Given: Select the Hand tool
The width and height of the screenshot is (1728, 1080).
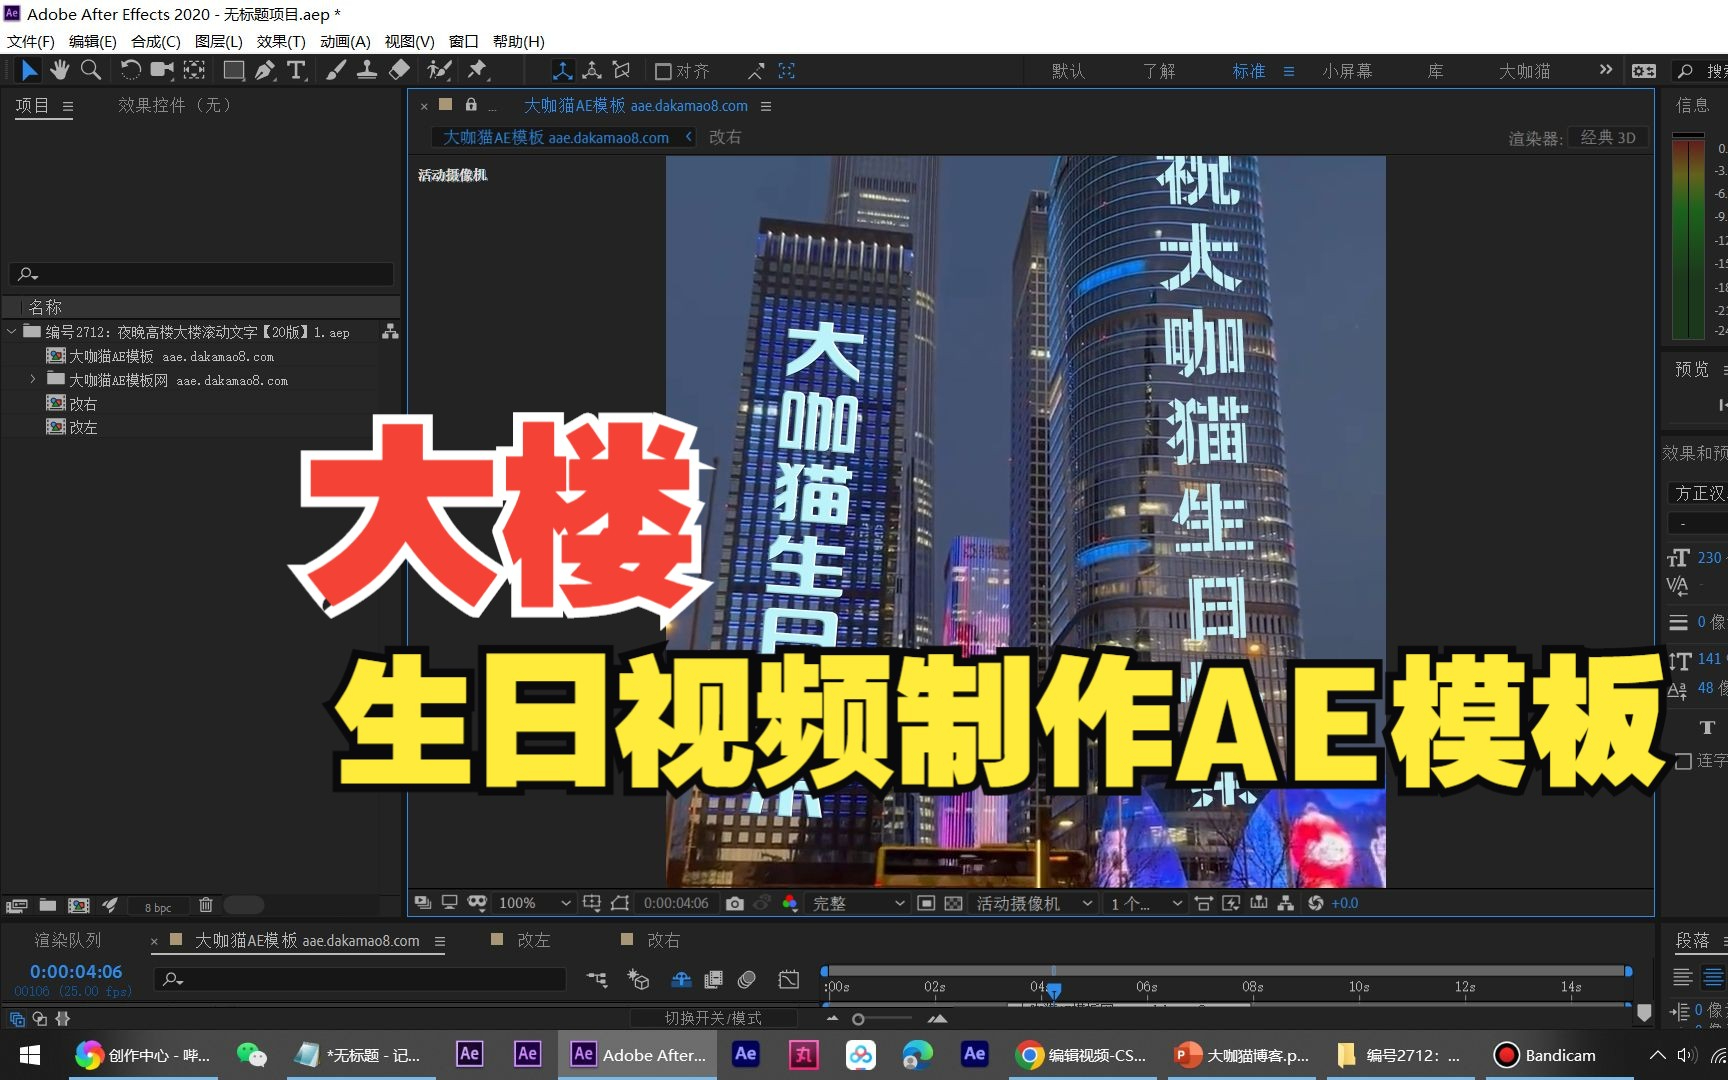Looking at the screenshot, I should (60, 70).
